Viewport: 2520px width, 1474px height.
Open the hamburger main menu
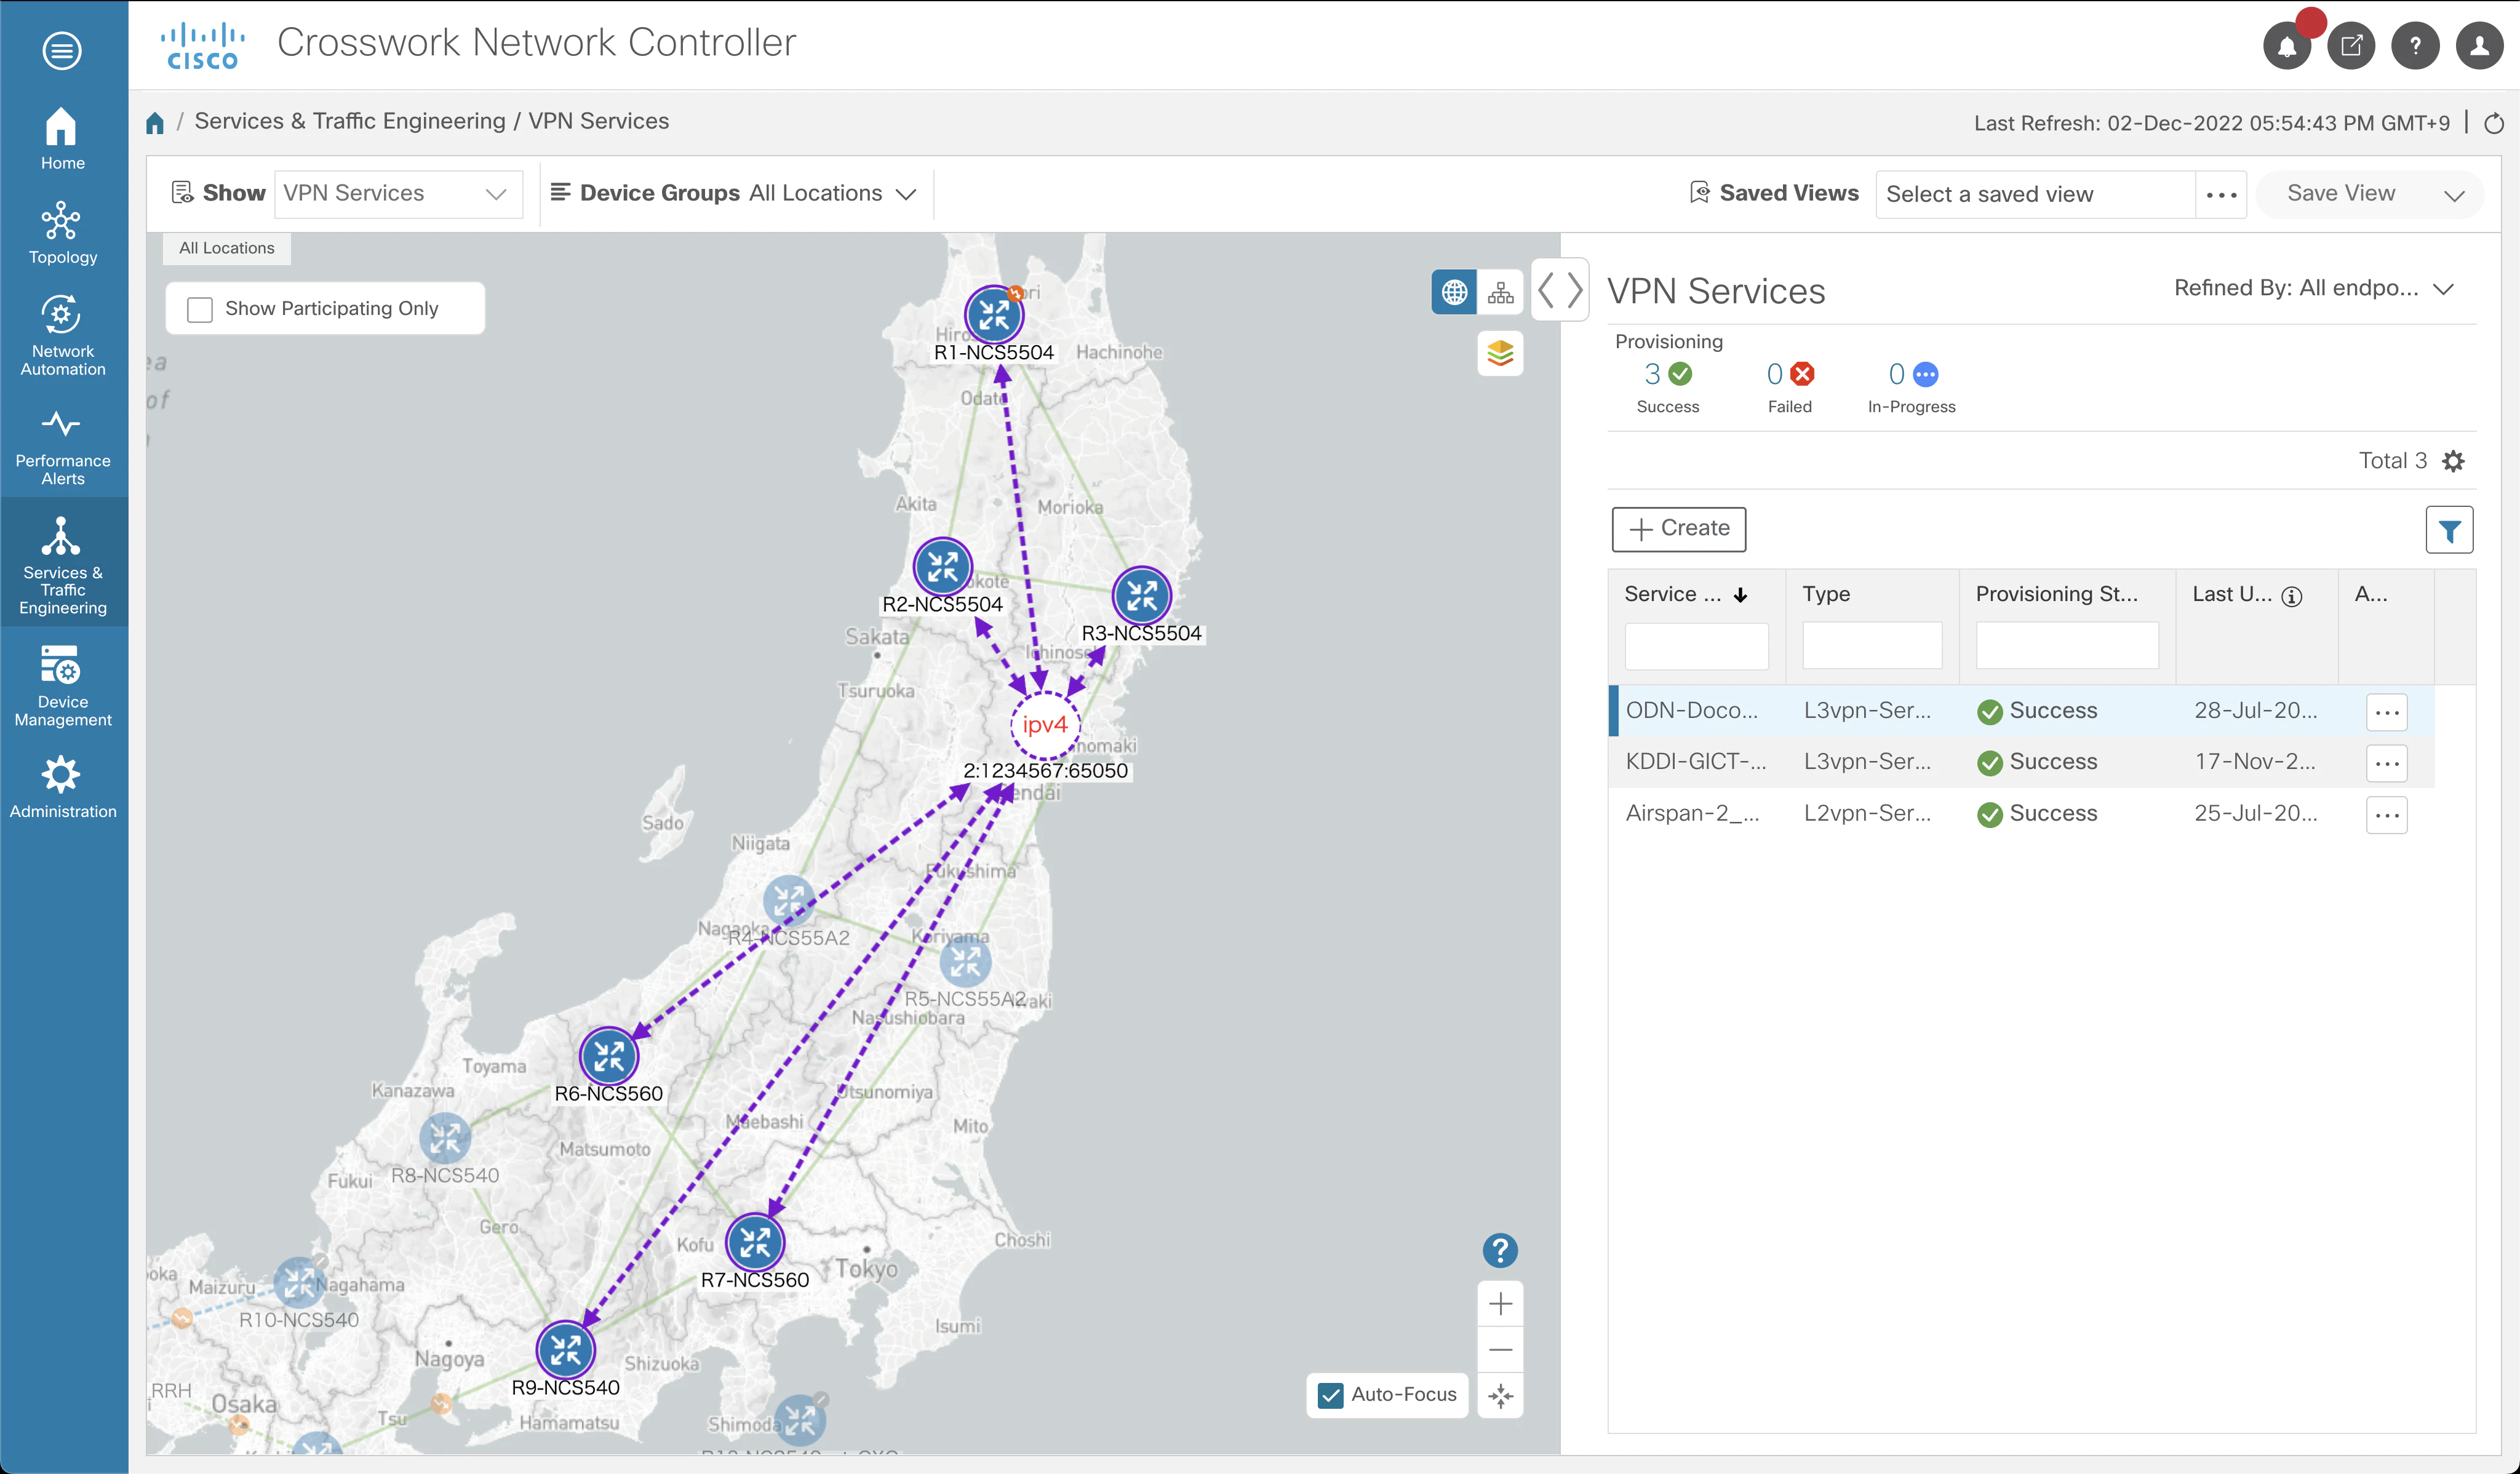pyautogui.click(x=62, y=50)
